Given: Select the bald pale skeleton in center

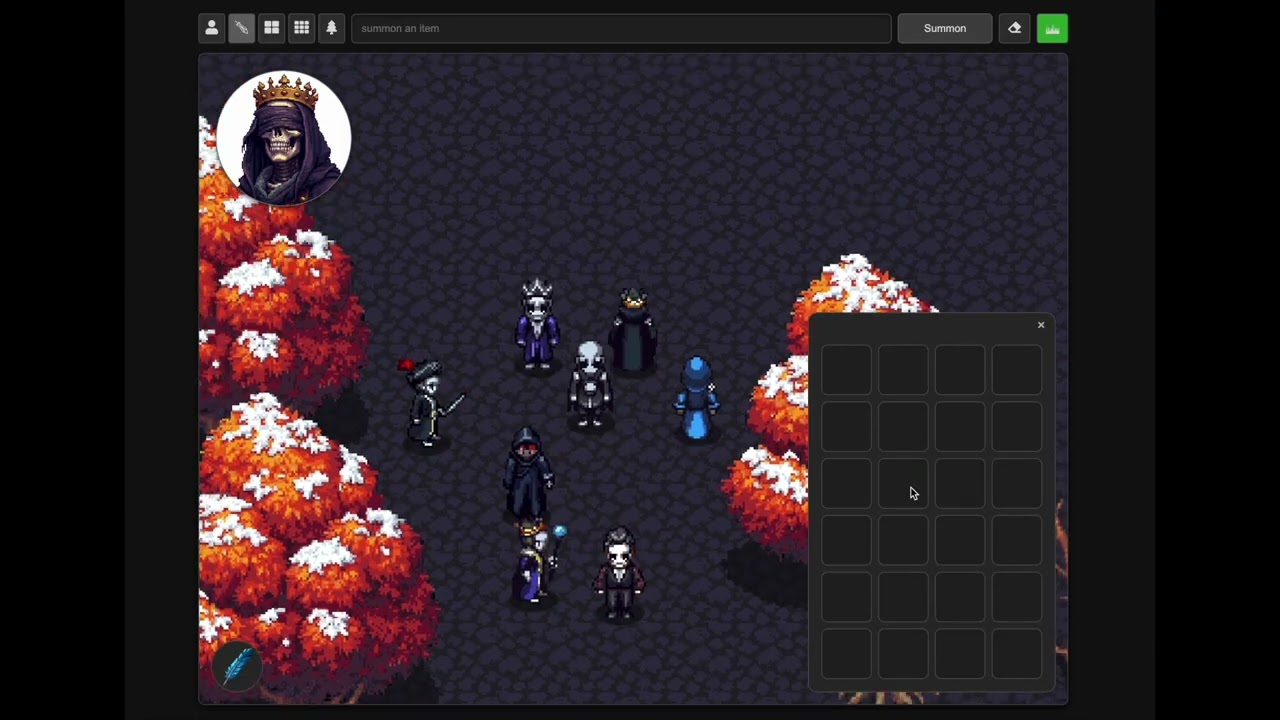Looking at the screenshot, I should 590,385.
